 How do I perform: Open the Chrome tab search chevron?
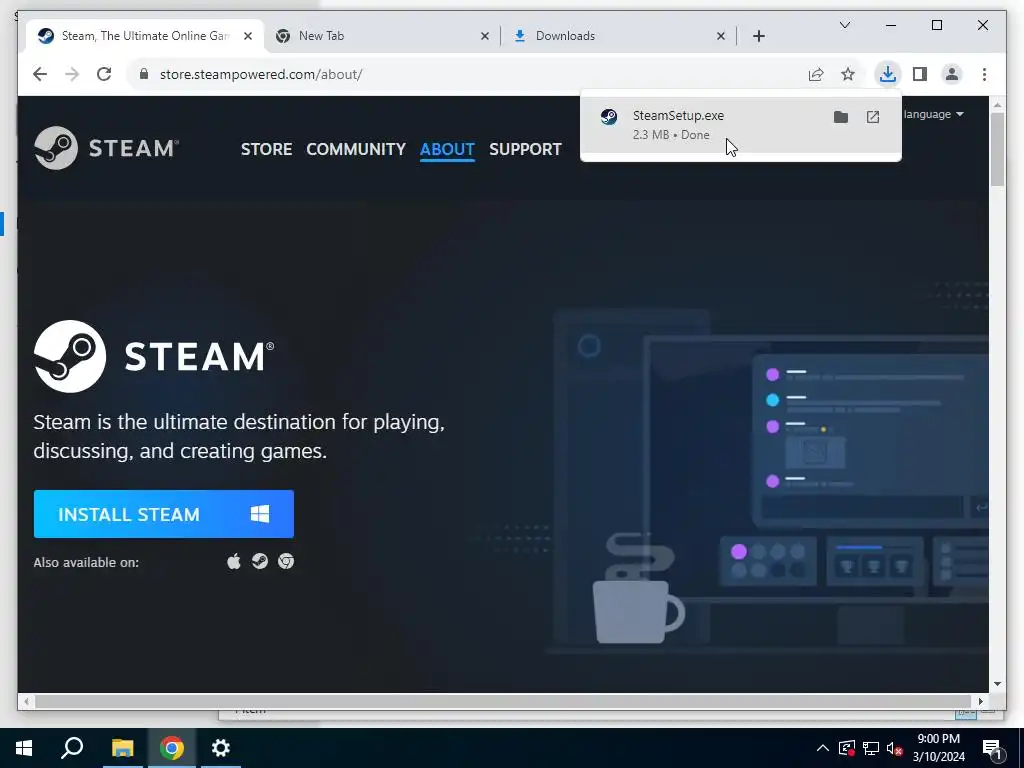pos(844,25)
